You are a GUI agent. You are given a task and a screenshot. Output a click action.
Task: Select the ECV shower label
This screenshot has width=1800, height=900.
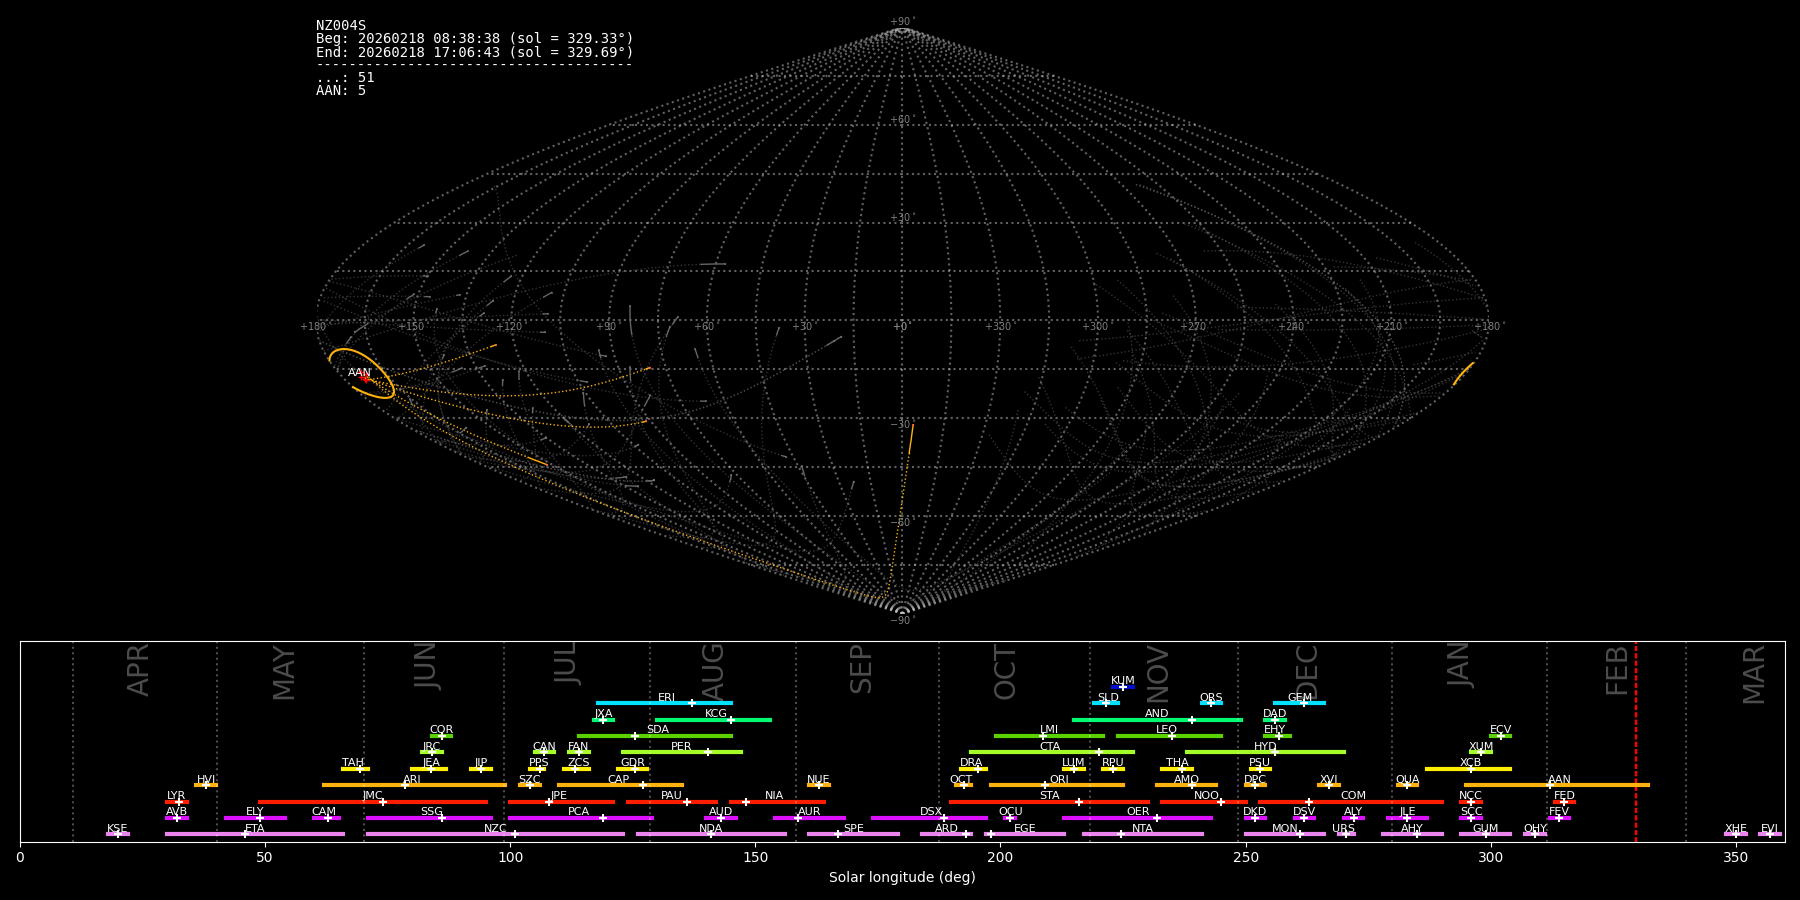[x=1500, y=730]
